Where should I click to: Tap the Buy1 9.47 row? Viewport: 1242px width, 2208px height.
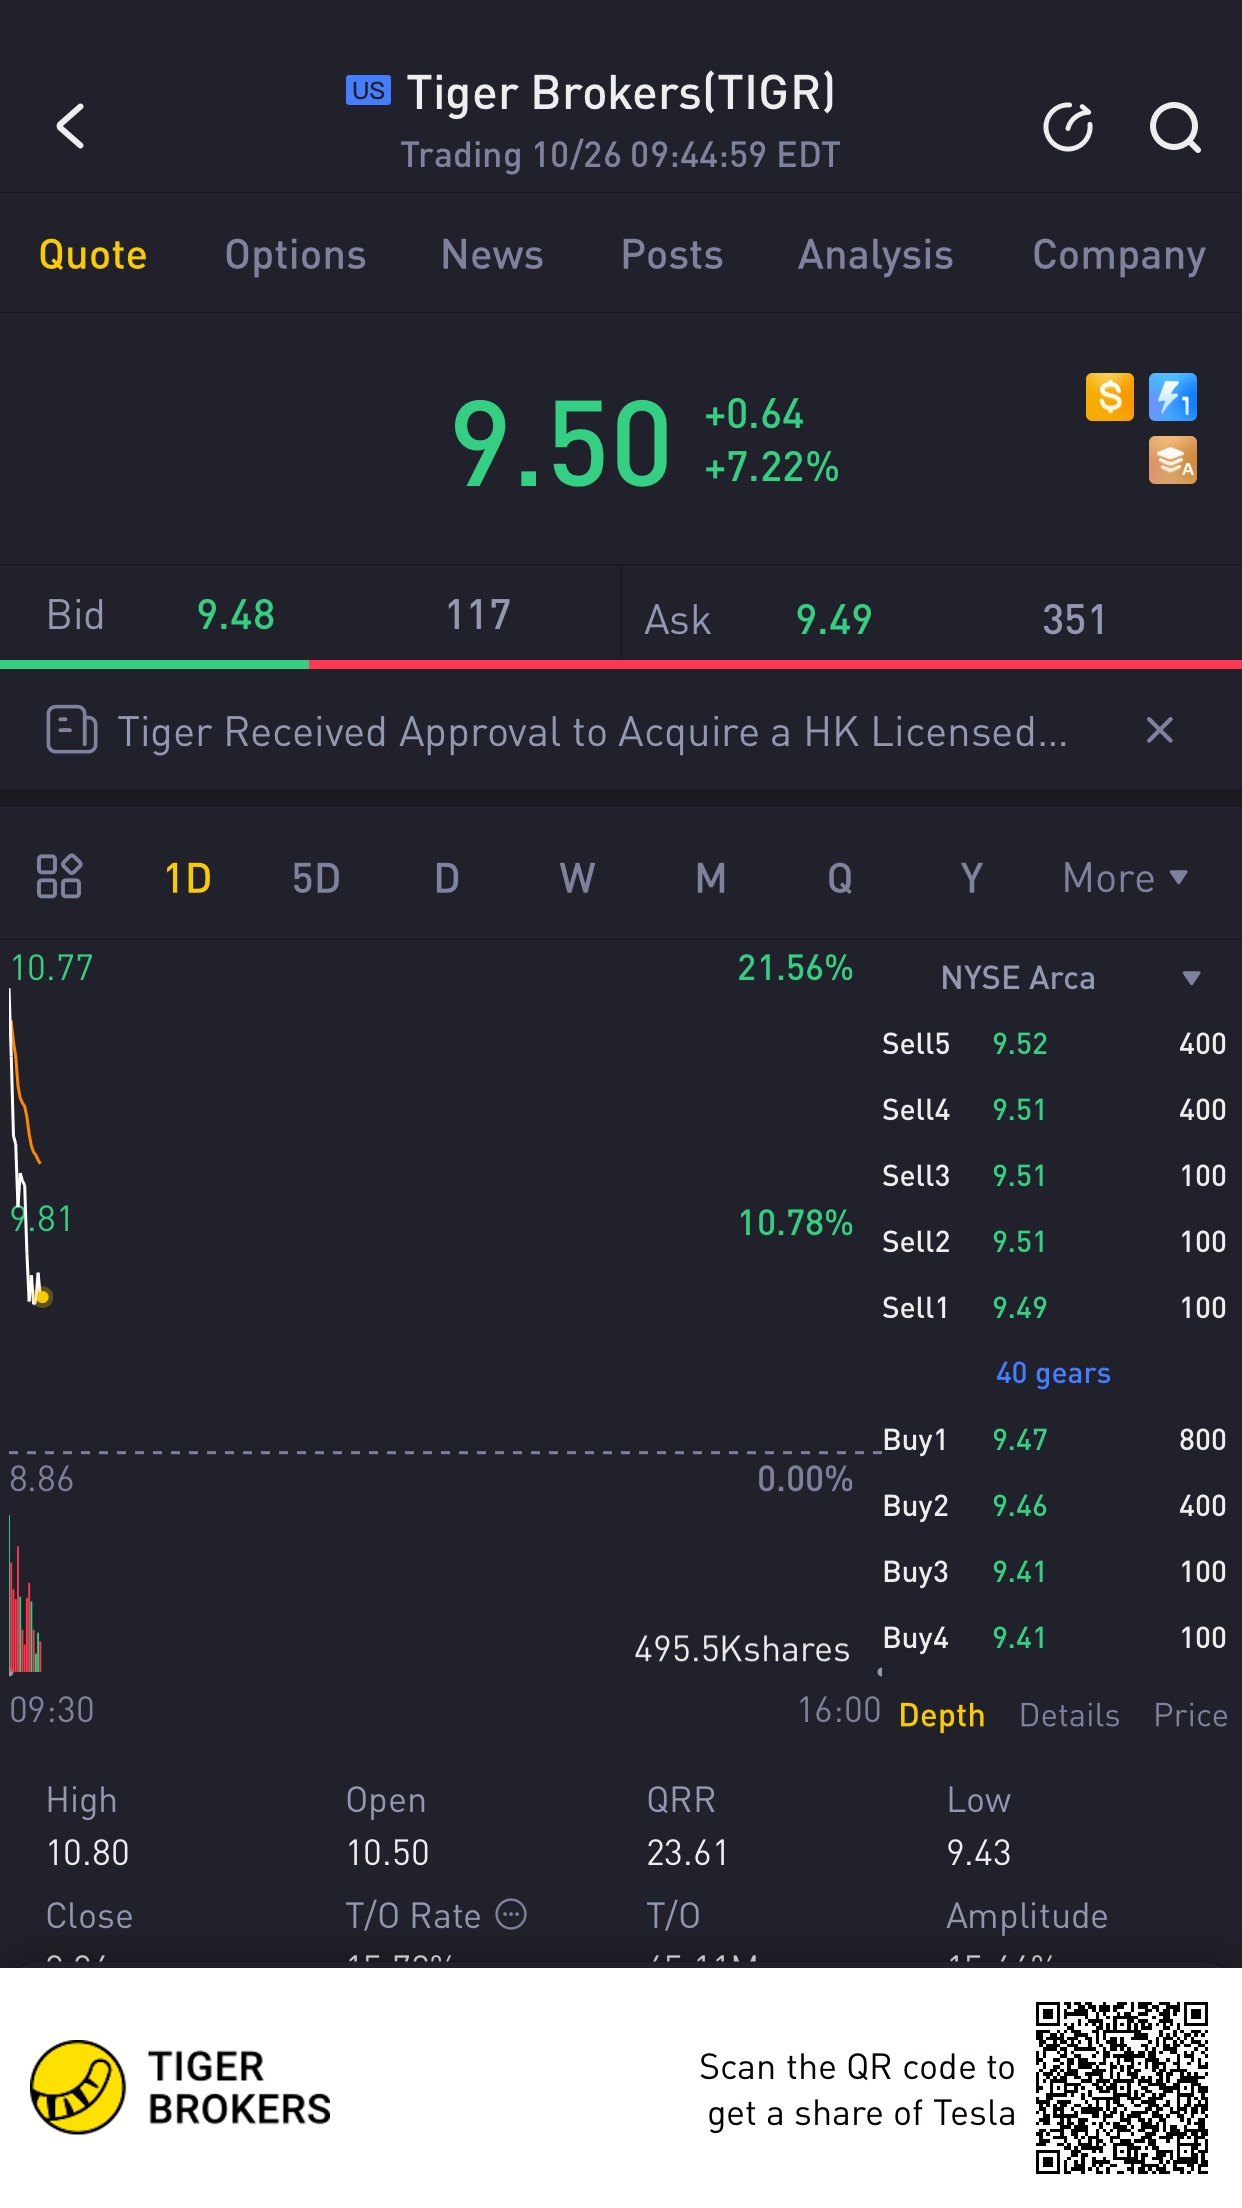[1054, 1439]
